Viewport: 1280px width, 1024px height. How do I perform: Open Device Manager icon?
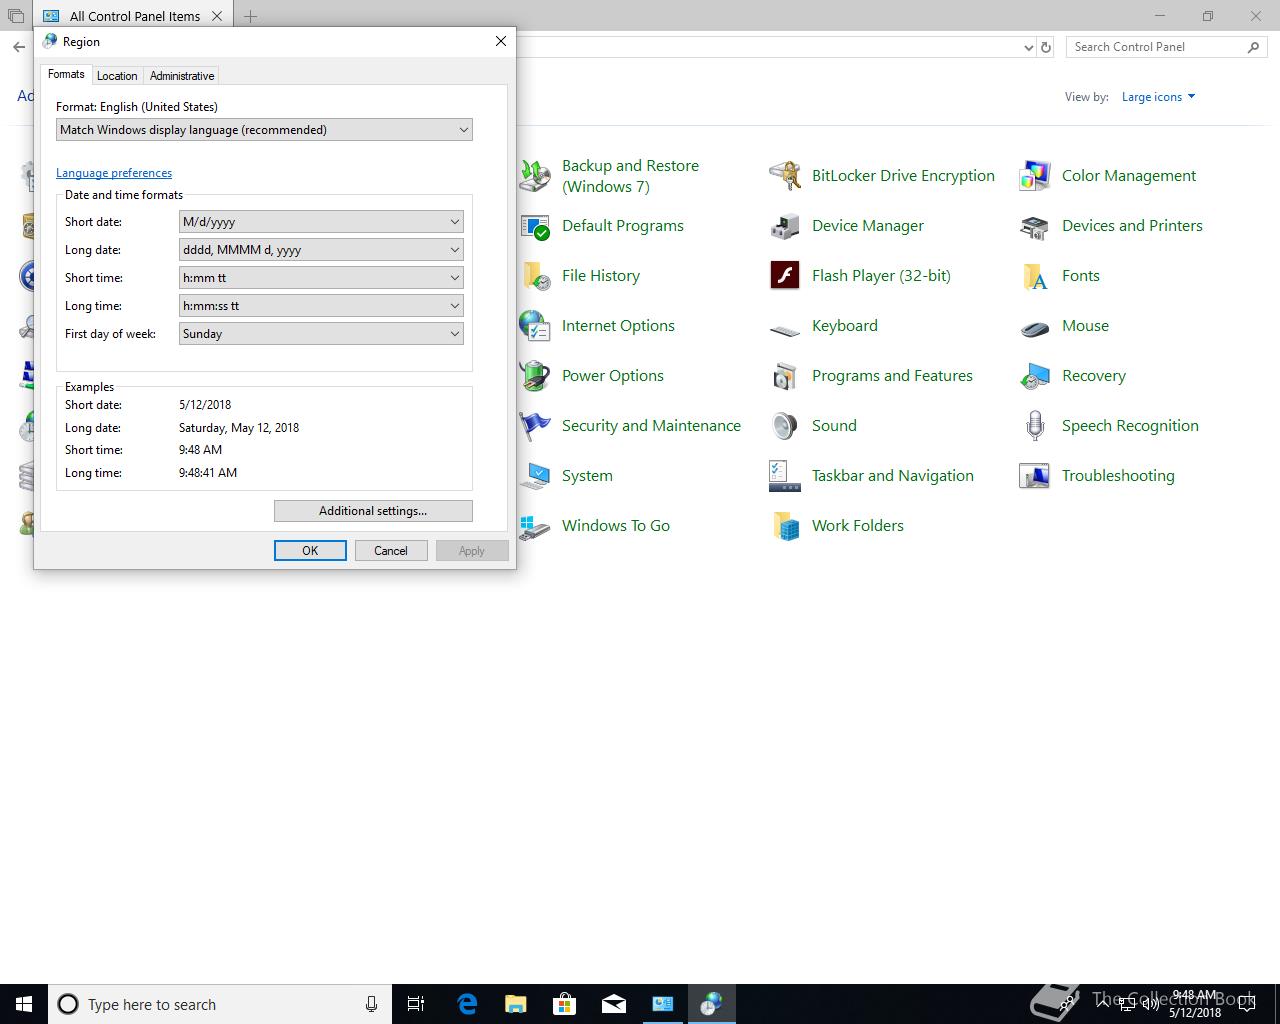tap(785, 226)
